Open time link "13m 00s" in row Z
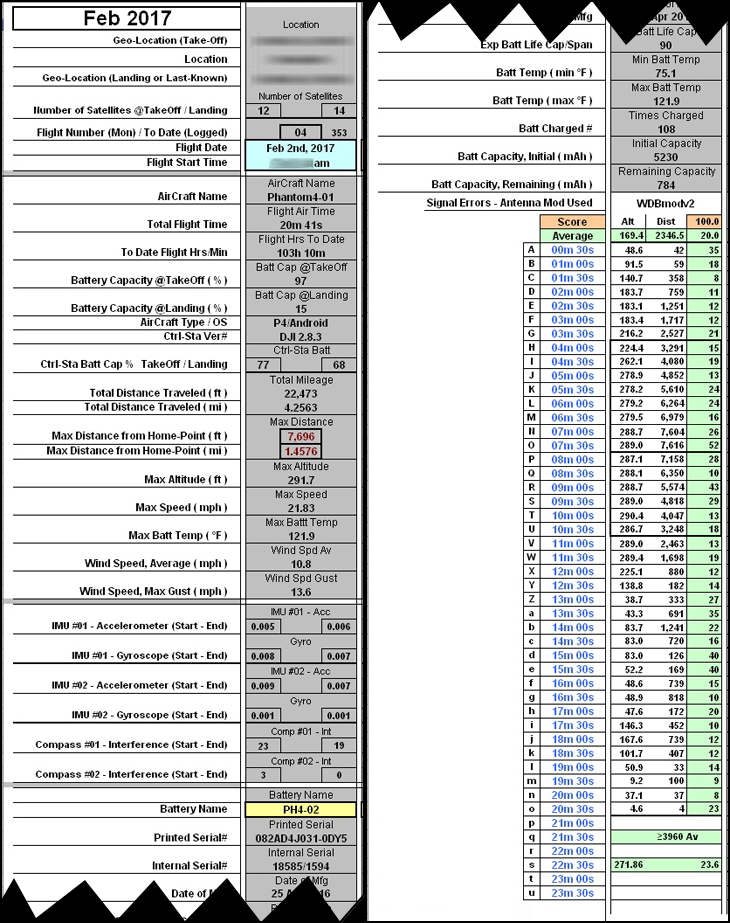The height and width of the screenshot is (923, 730). [572, 599]
